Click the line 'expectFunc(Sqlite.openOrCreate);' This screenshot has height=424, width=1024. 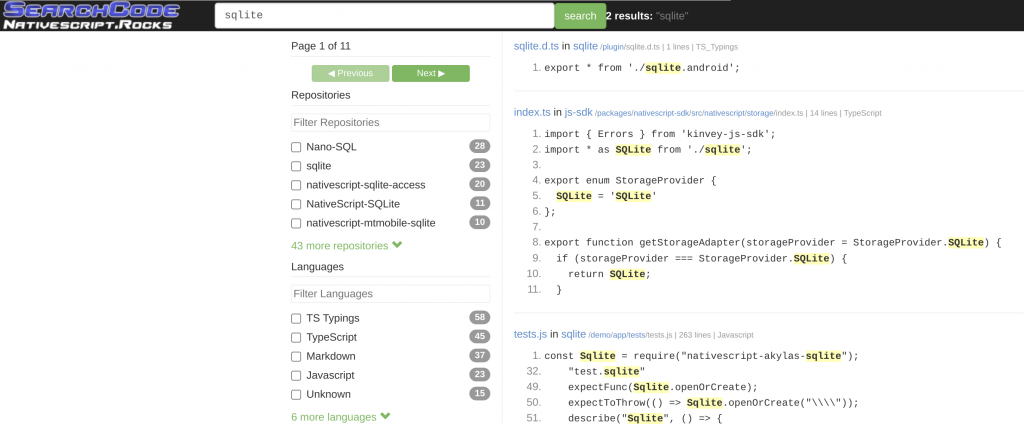[662, 387]
